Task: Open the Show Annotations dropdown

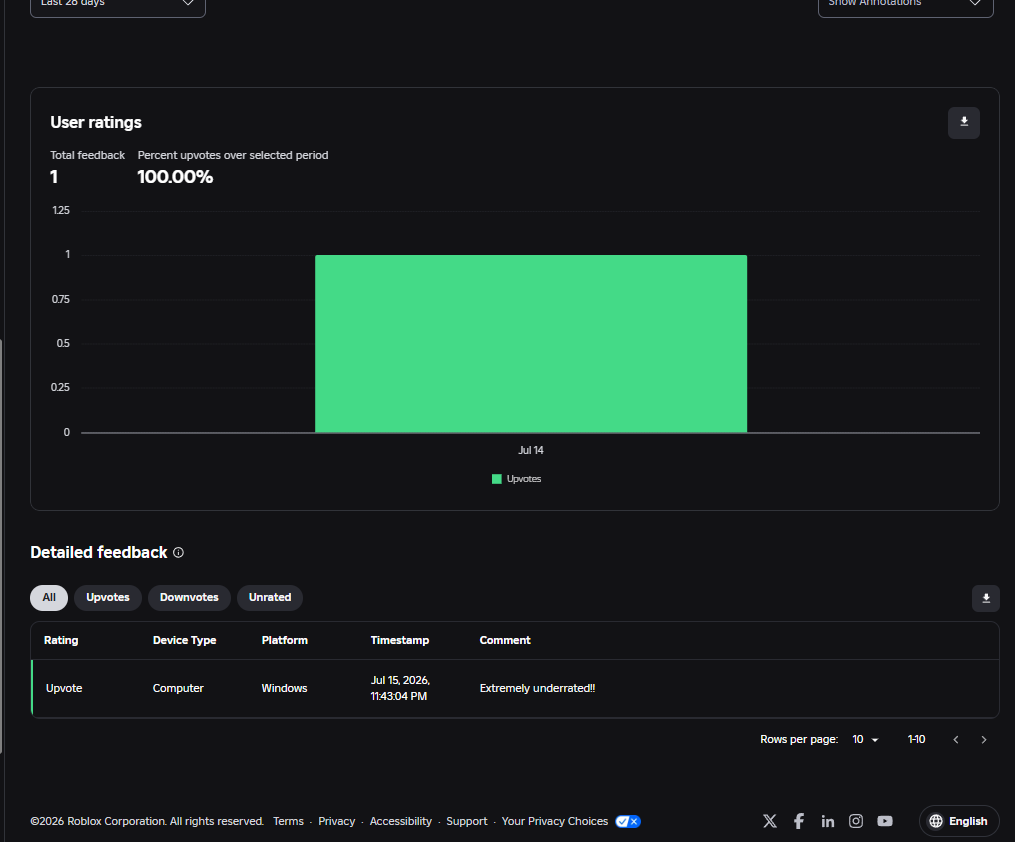Action: coord(905,5)
